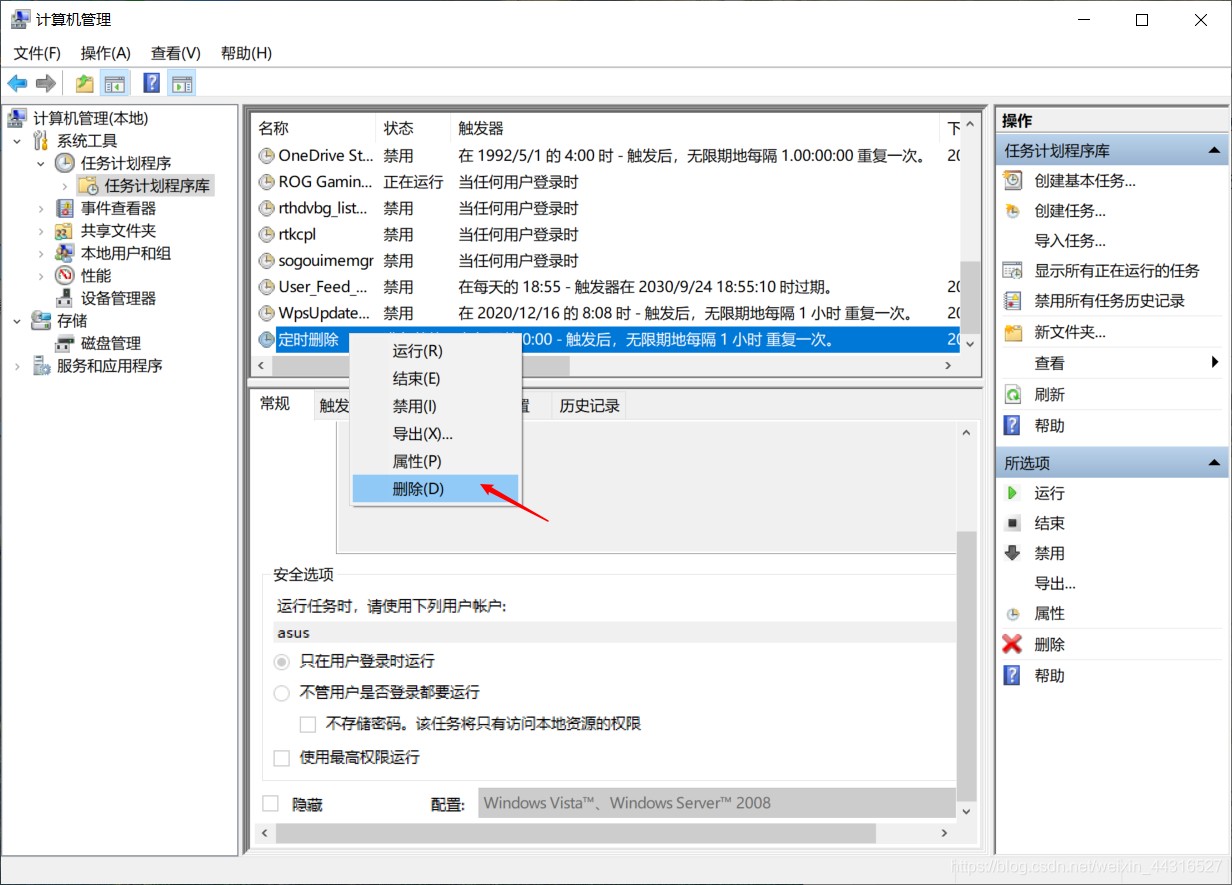Collapse the 所选项 actions section header
The image size is (1232, 885).
click(x=1214, y=463)
